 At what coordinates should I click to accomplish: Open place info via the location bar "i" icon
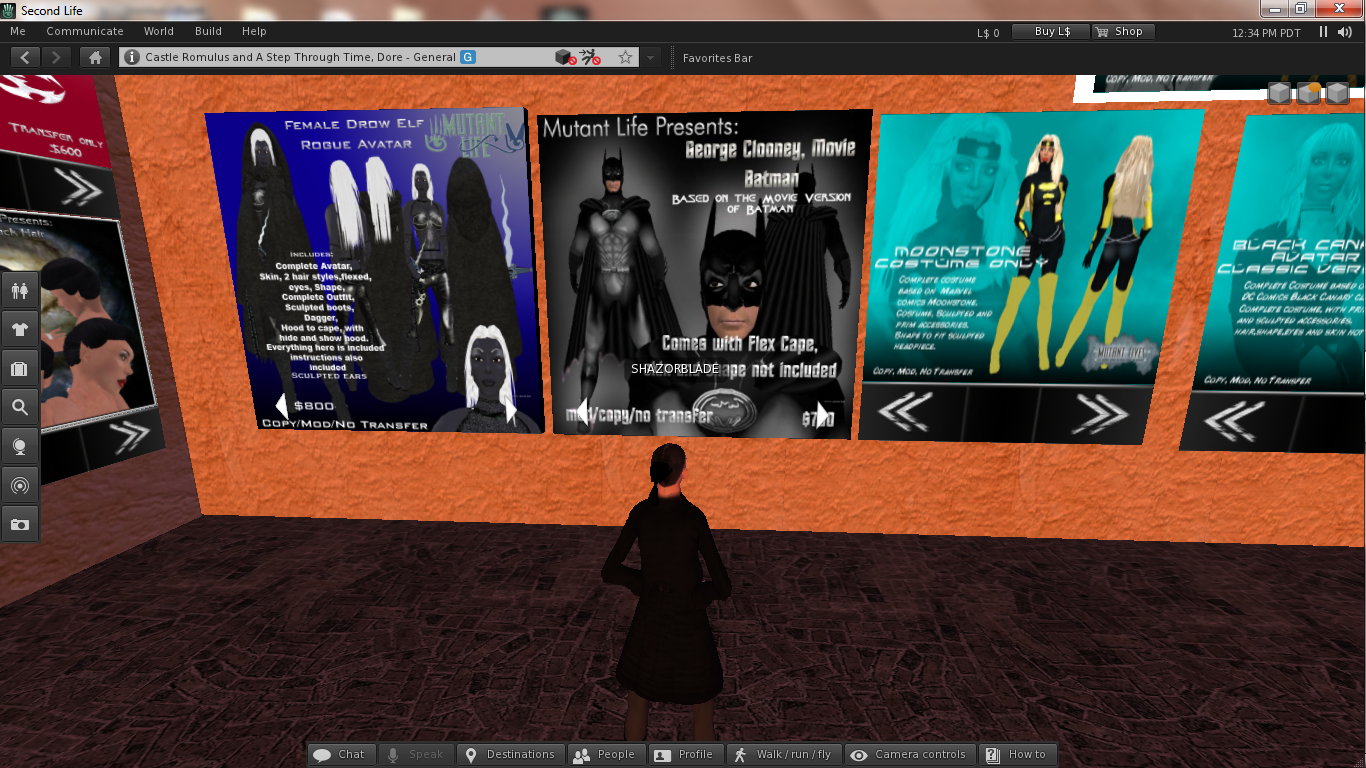coord(132,57)
